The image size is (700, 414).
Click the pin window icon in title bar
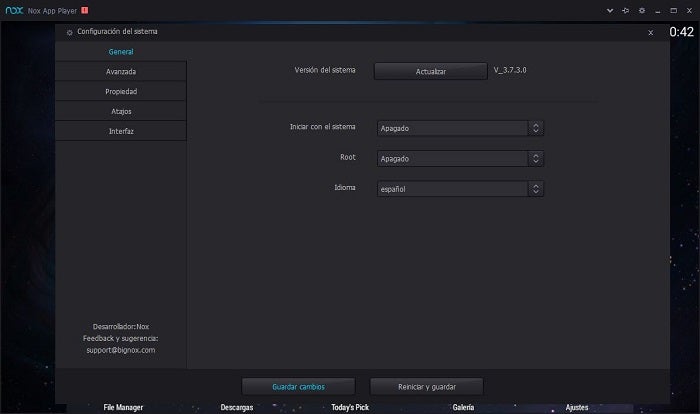(625, 11)
